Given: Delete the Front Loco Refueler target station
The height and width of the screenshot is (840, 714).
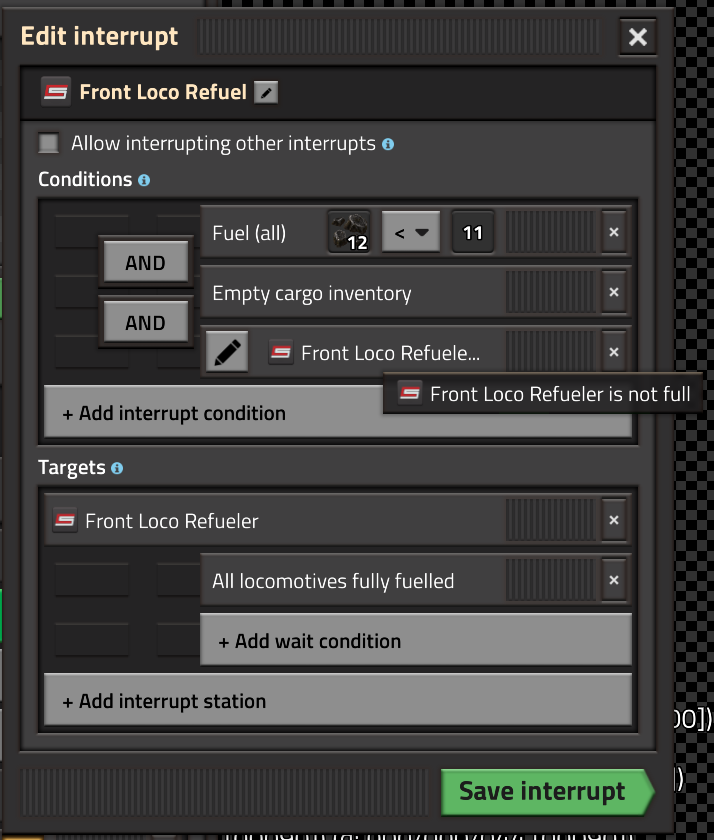Looking at the screenshot, I should pyautogui.click(x=613, y=520).
